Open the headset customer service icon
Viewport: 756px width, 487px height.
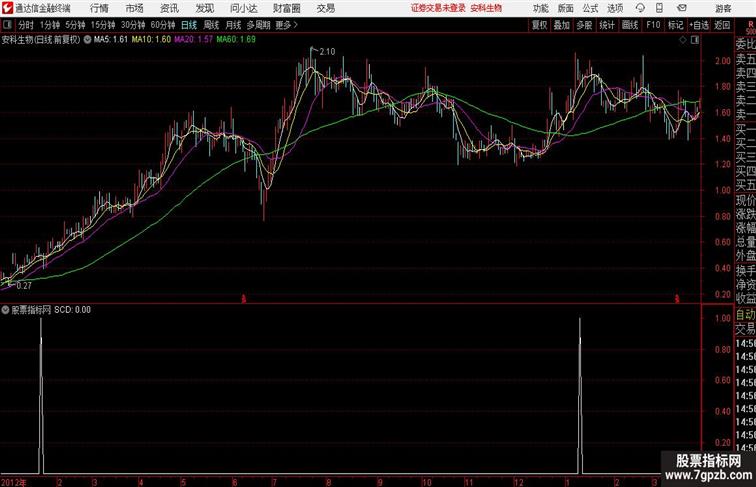pos(640,8)
